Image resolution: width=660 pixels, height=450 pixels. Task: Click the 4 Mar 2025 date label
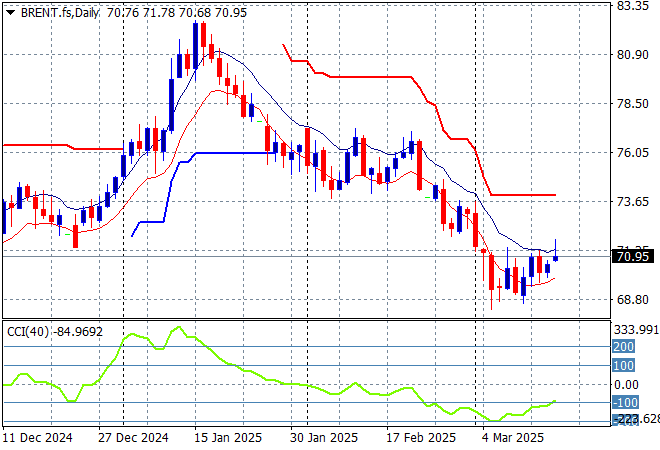pos(513,438)
